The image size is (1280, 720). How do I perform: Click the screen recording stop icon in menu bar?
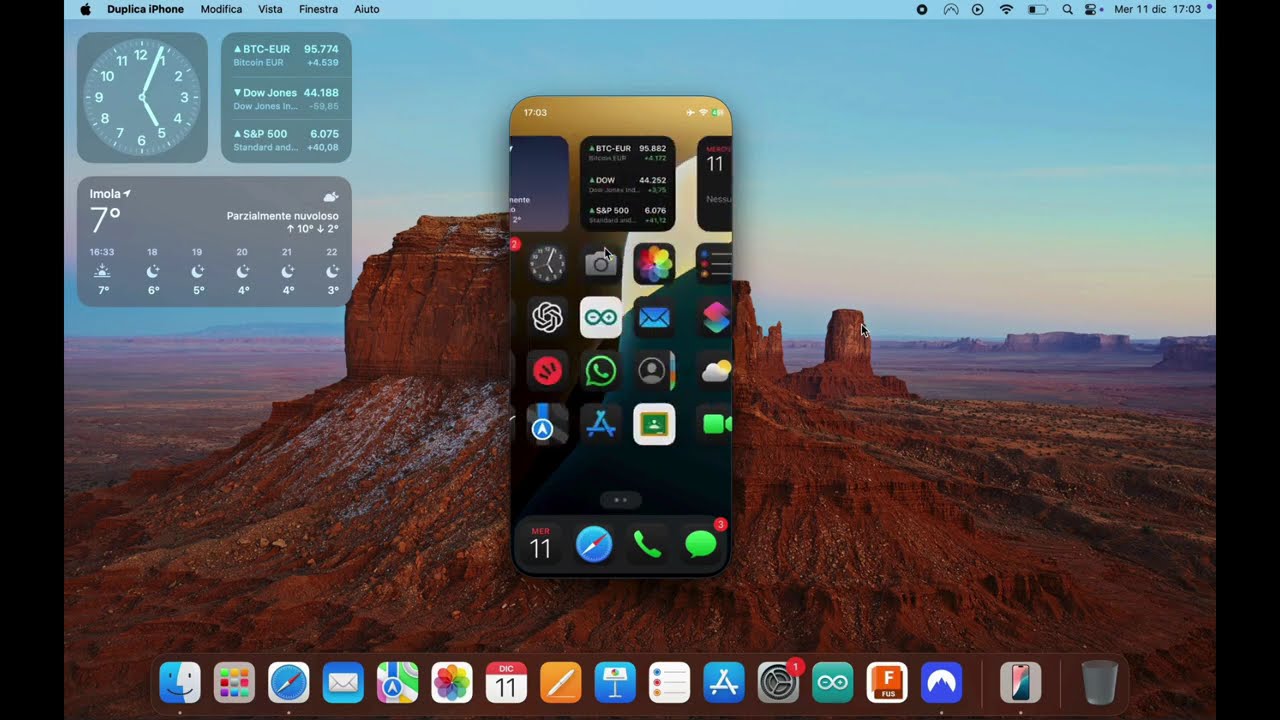[922, 9]
